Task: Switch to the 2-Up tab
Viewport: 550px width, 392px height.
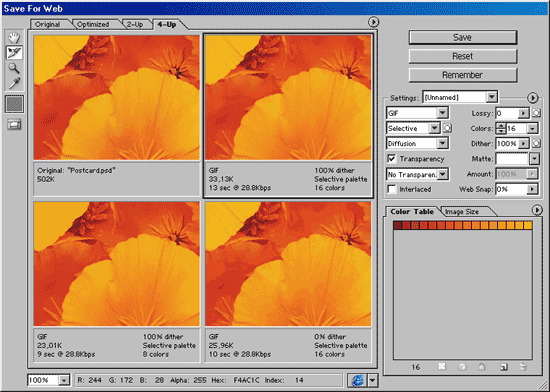Action: pyautogui.click(x=135, y=24)
